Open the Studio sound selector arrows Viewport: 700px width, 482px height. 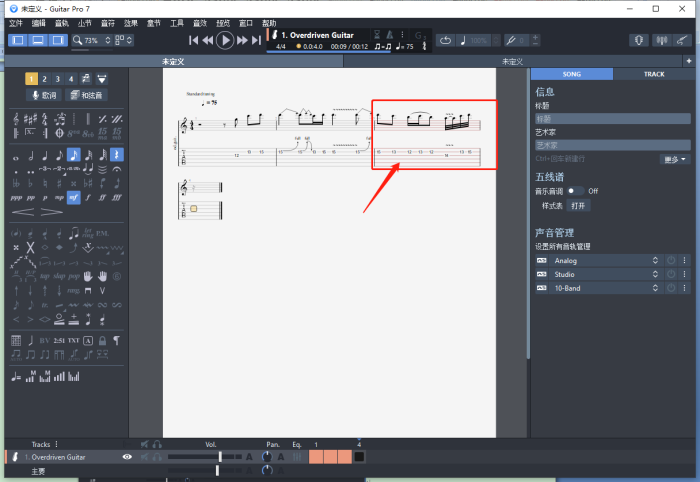(x=656, y=274)
